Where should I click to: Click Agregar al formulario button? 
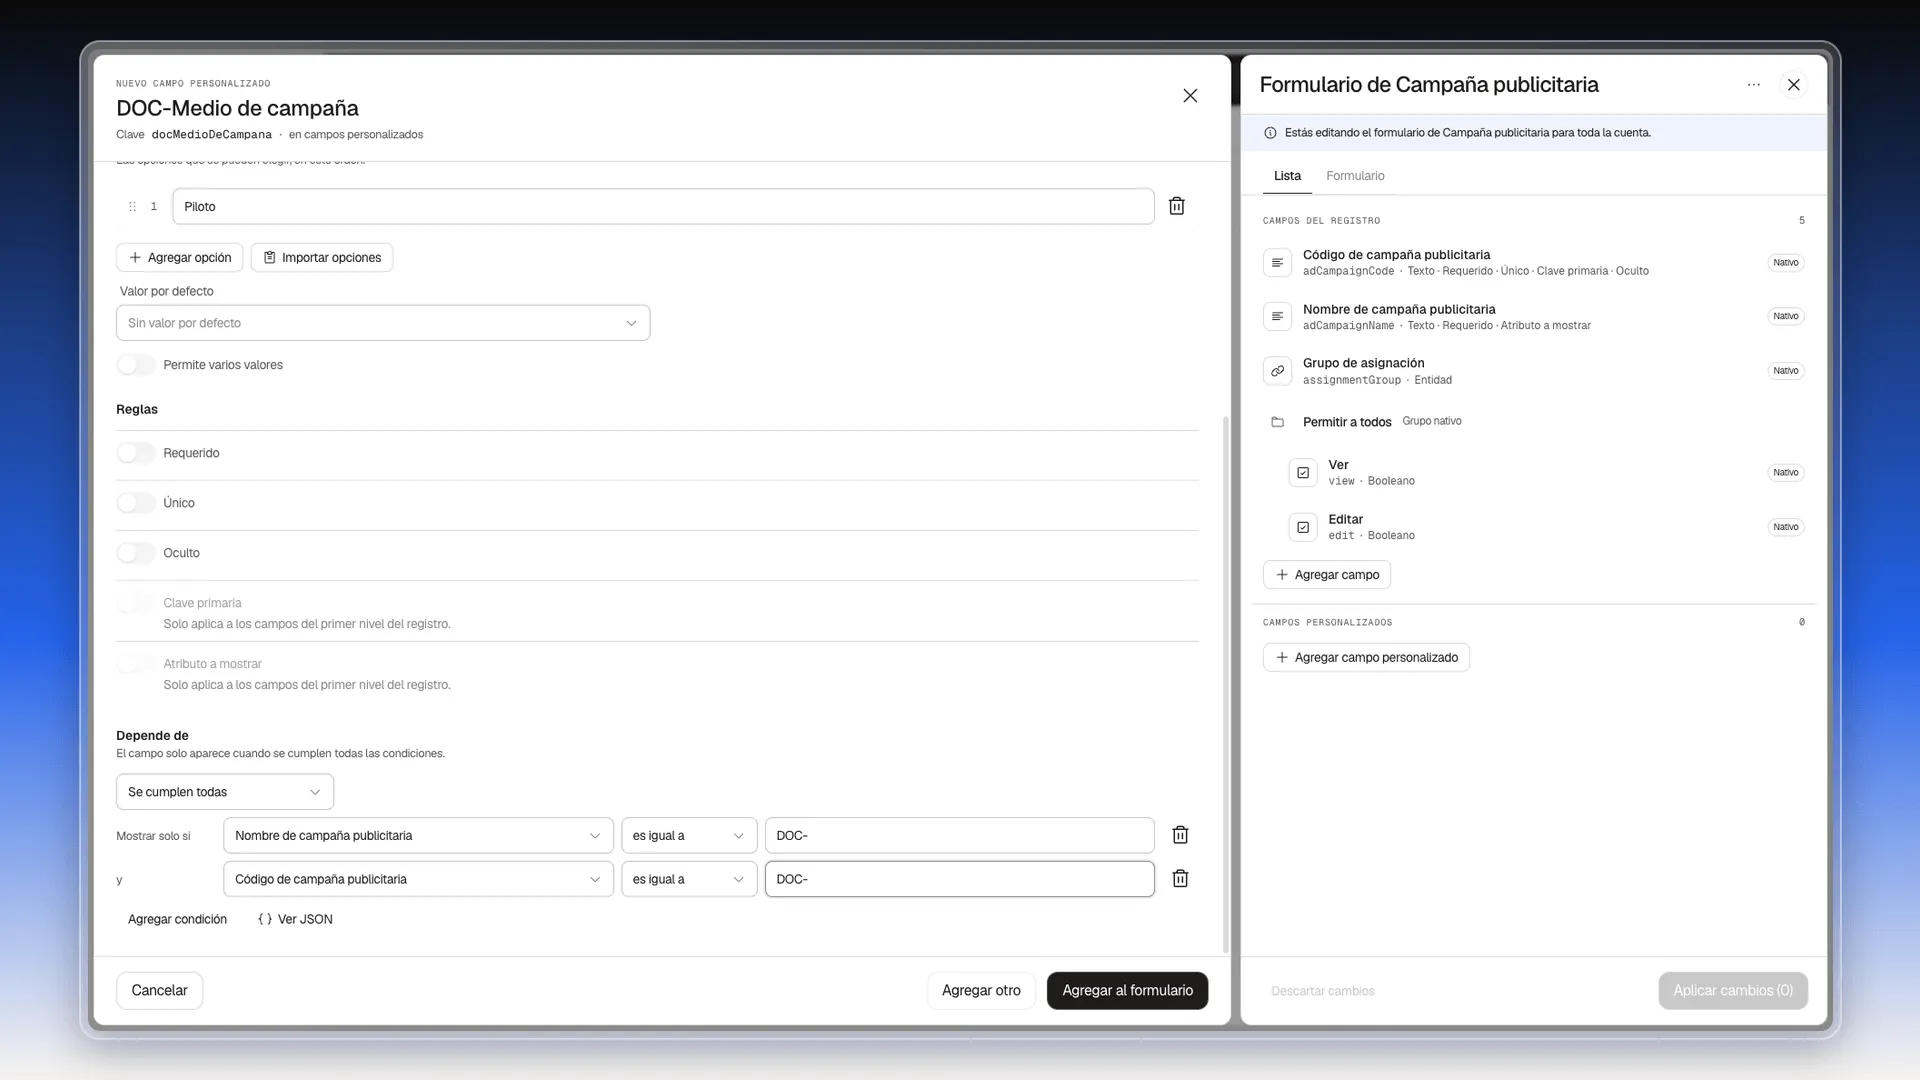[1127, 991]
